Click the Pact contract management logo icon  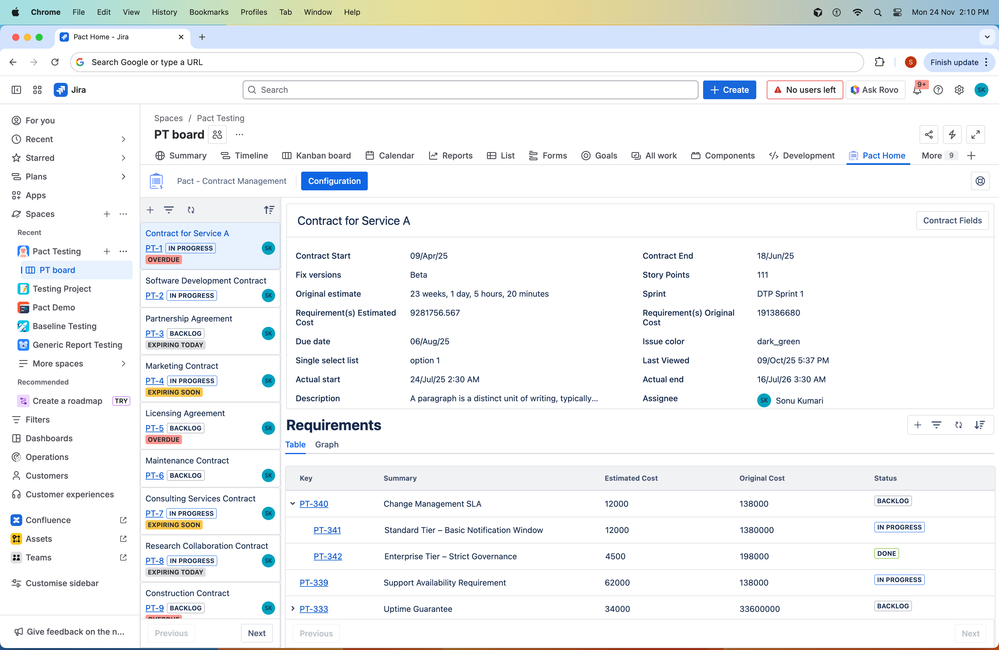click(x=156, y=181)
